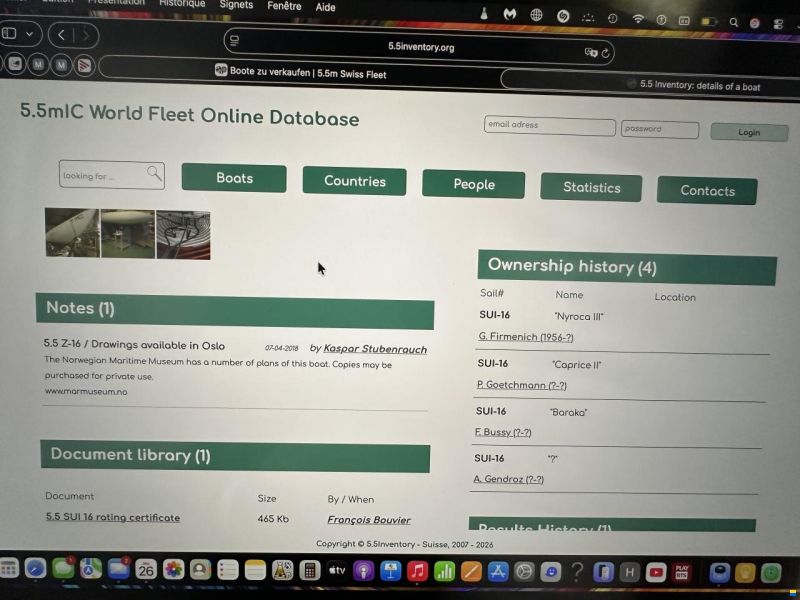The height and width of the screenshot is (600, 800).
Task: Click Safari's back arrow button
Action: 62,35
